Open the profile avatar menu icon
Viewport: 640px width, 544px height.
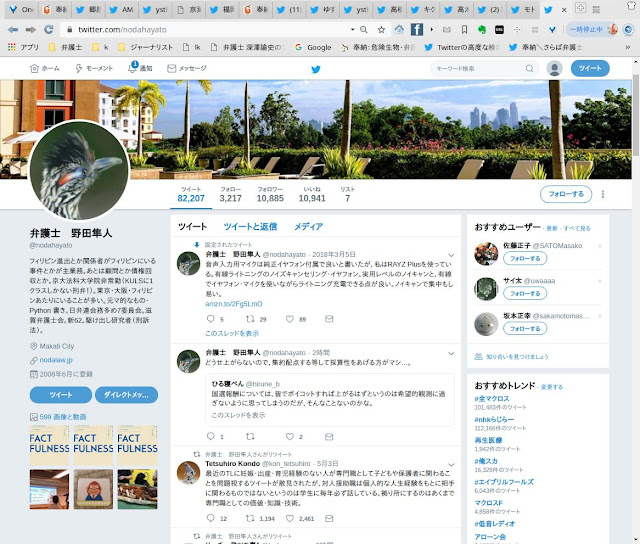pyautogui.click(x=554, y=68)
